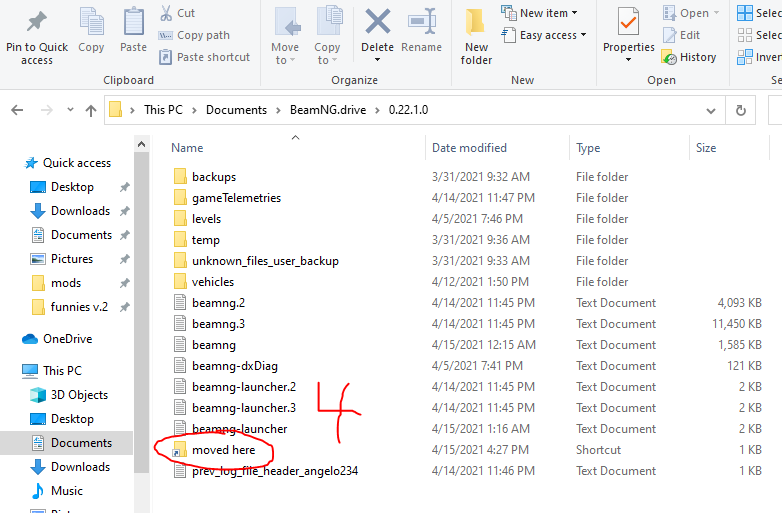Click navigation pane scroll up arrow
Screen dimensions: 782x513
pos(142,144)
